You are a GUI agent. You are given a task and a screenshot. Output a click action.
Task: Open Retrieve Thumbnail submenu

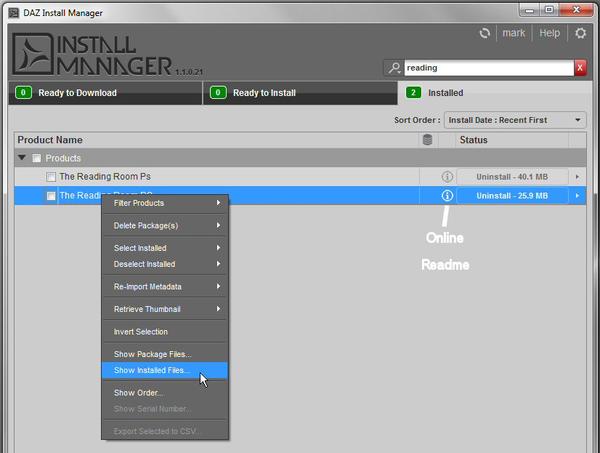click(x=165, y=309)
